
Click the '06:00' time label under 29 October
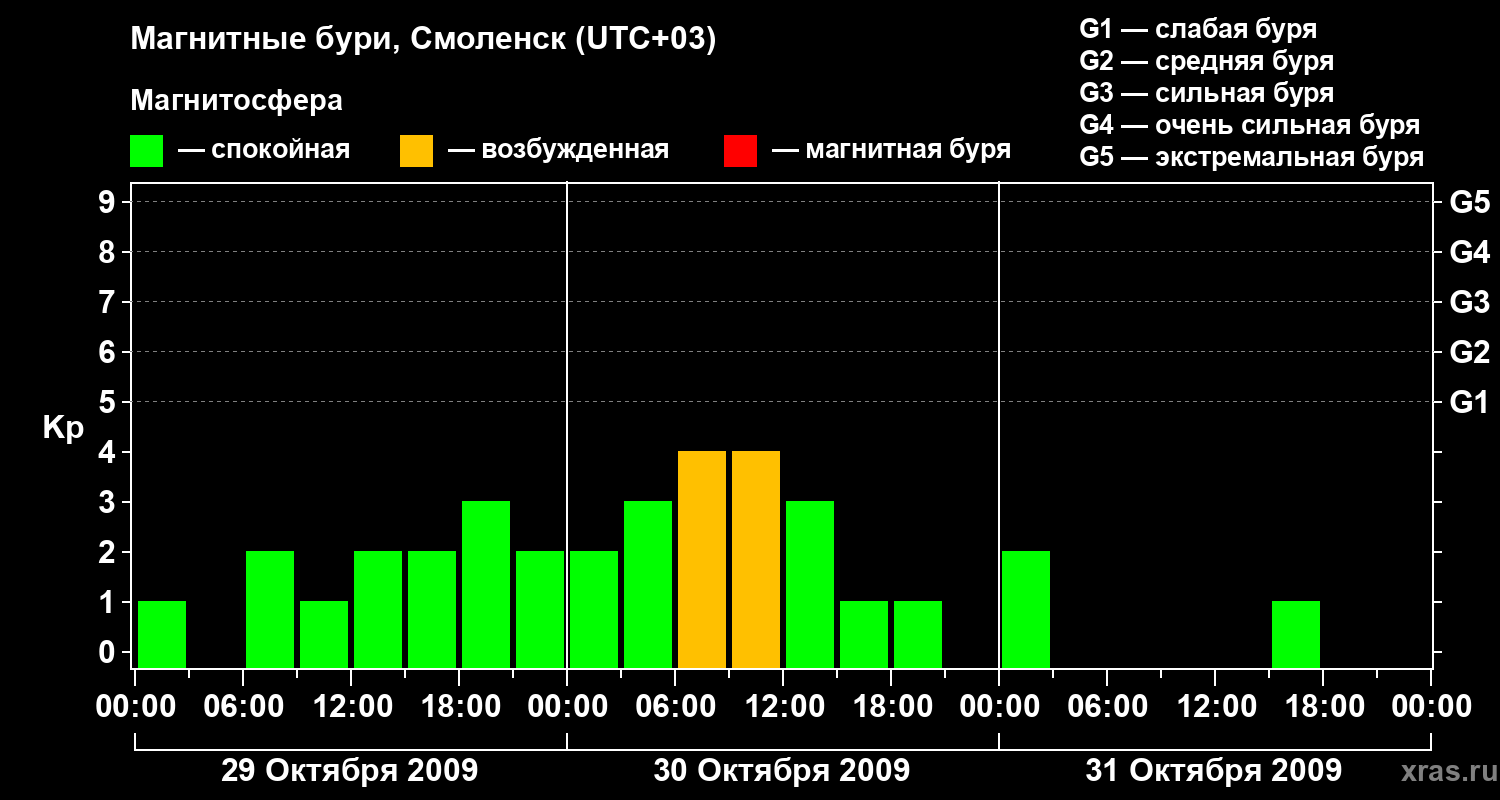(243, 707)
